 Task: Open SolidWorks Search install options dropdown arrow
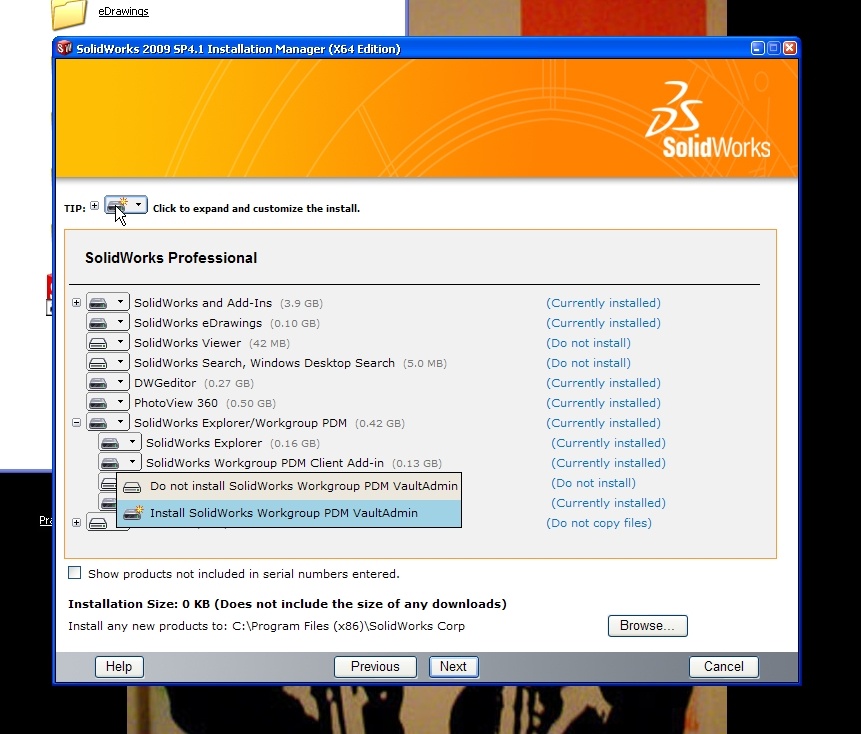coord(120,362)
